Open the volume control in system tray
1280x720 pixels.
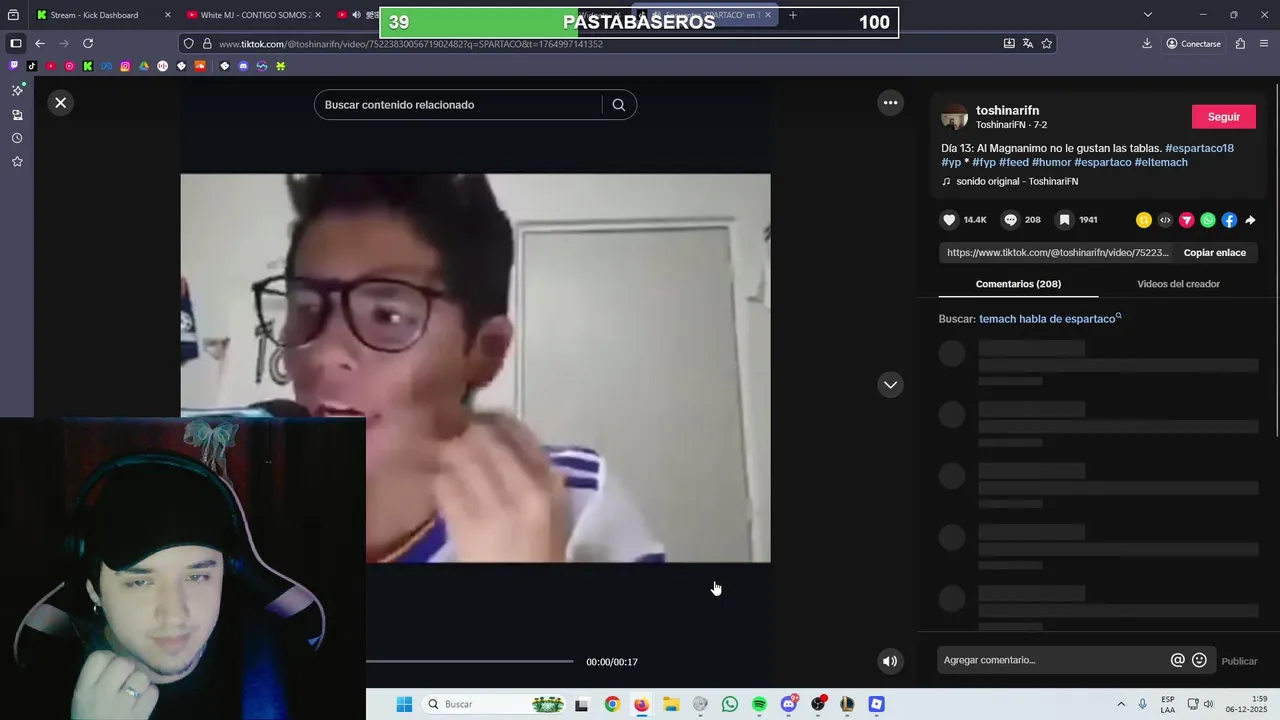(x=1208, y=704)
